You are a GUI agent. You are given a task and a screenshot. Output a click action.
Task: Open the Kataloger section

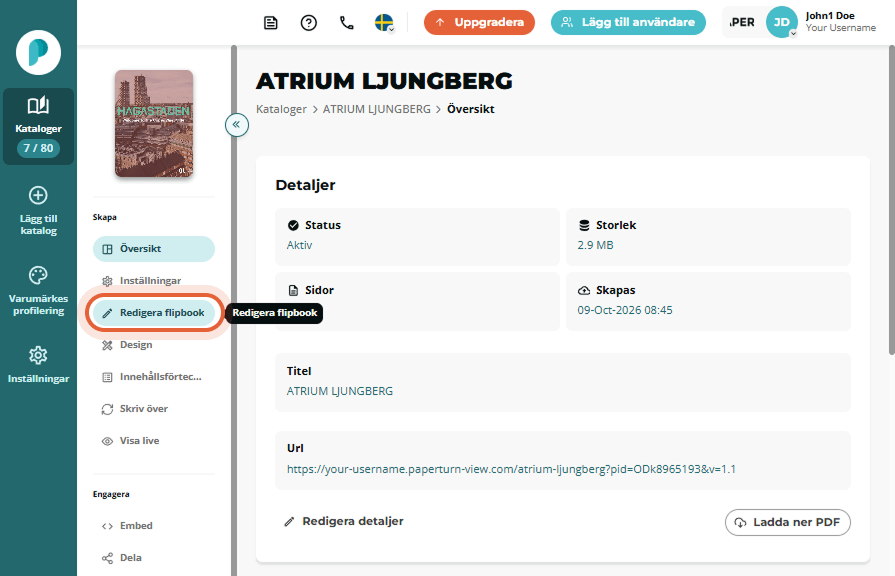38,126
